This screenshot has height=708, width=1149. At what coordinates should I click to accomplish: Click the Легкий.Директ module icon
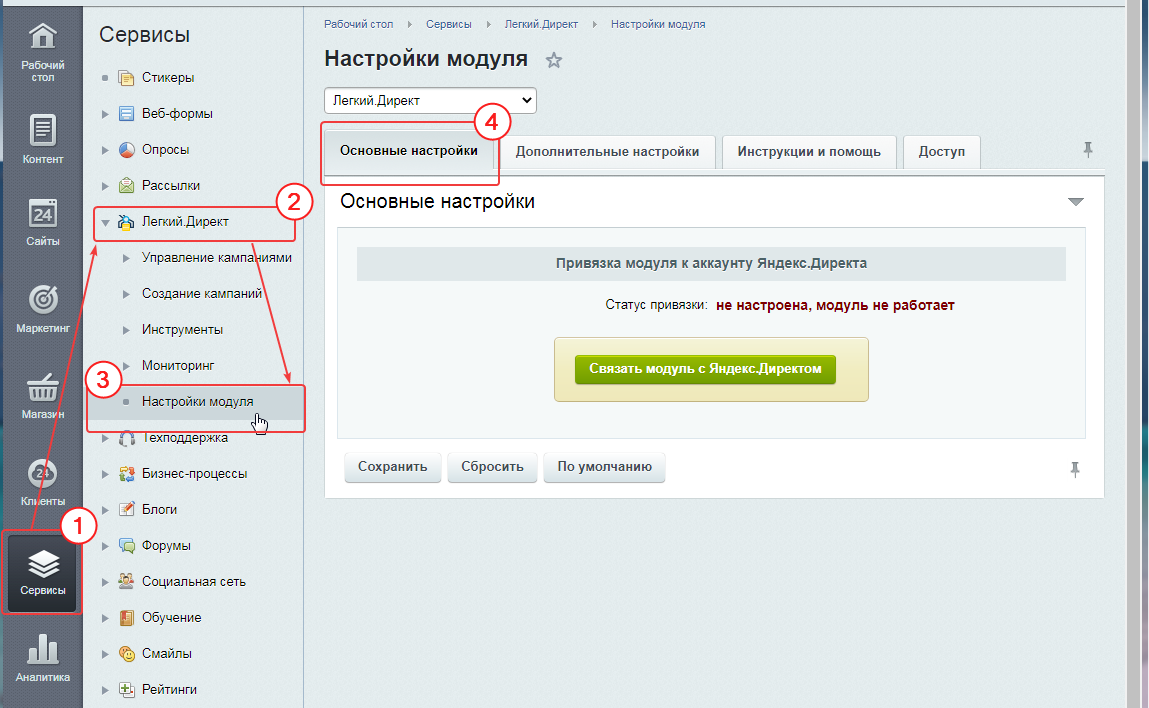coord(126,221)
